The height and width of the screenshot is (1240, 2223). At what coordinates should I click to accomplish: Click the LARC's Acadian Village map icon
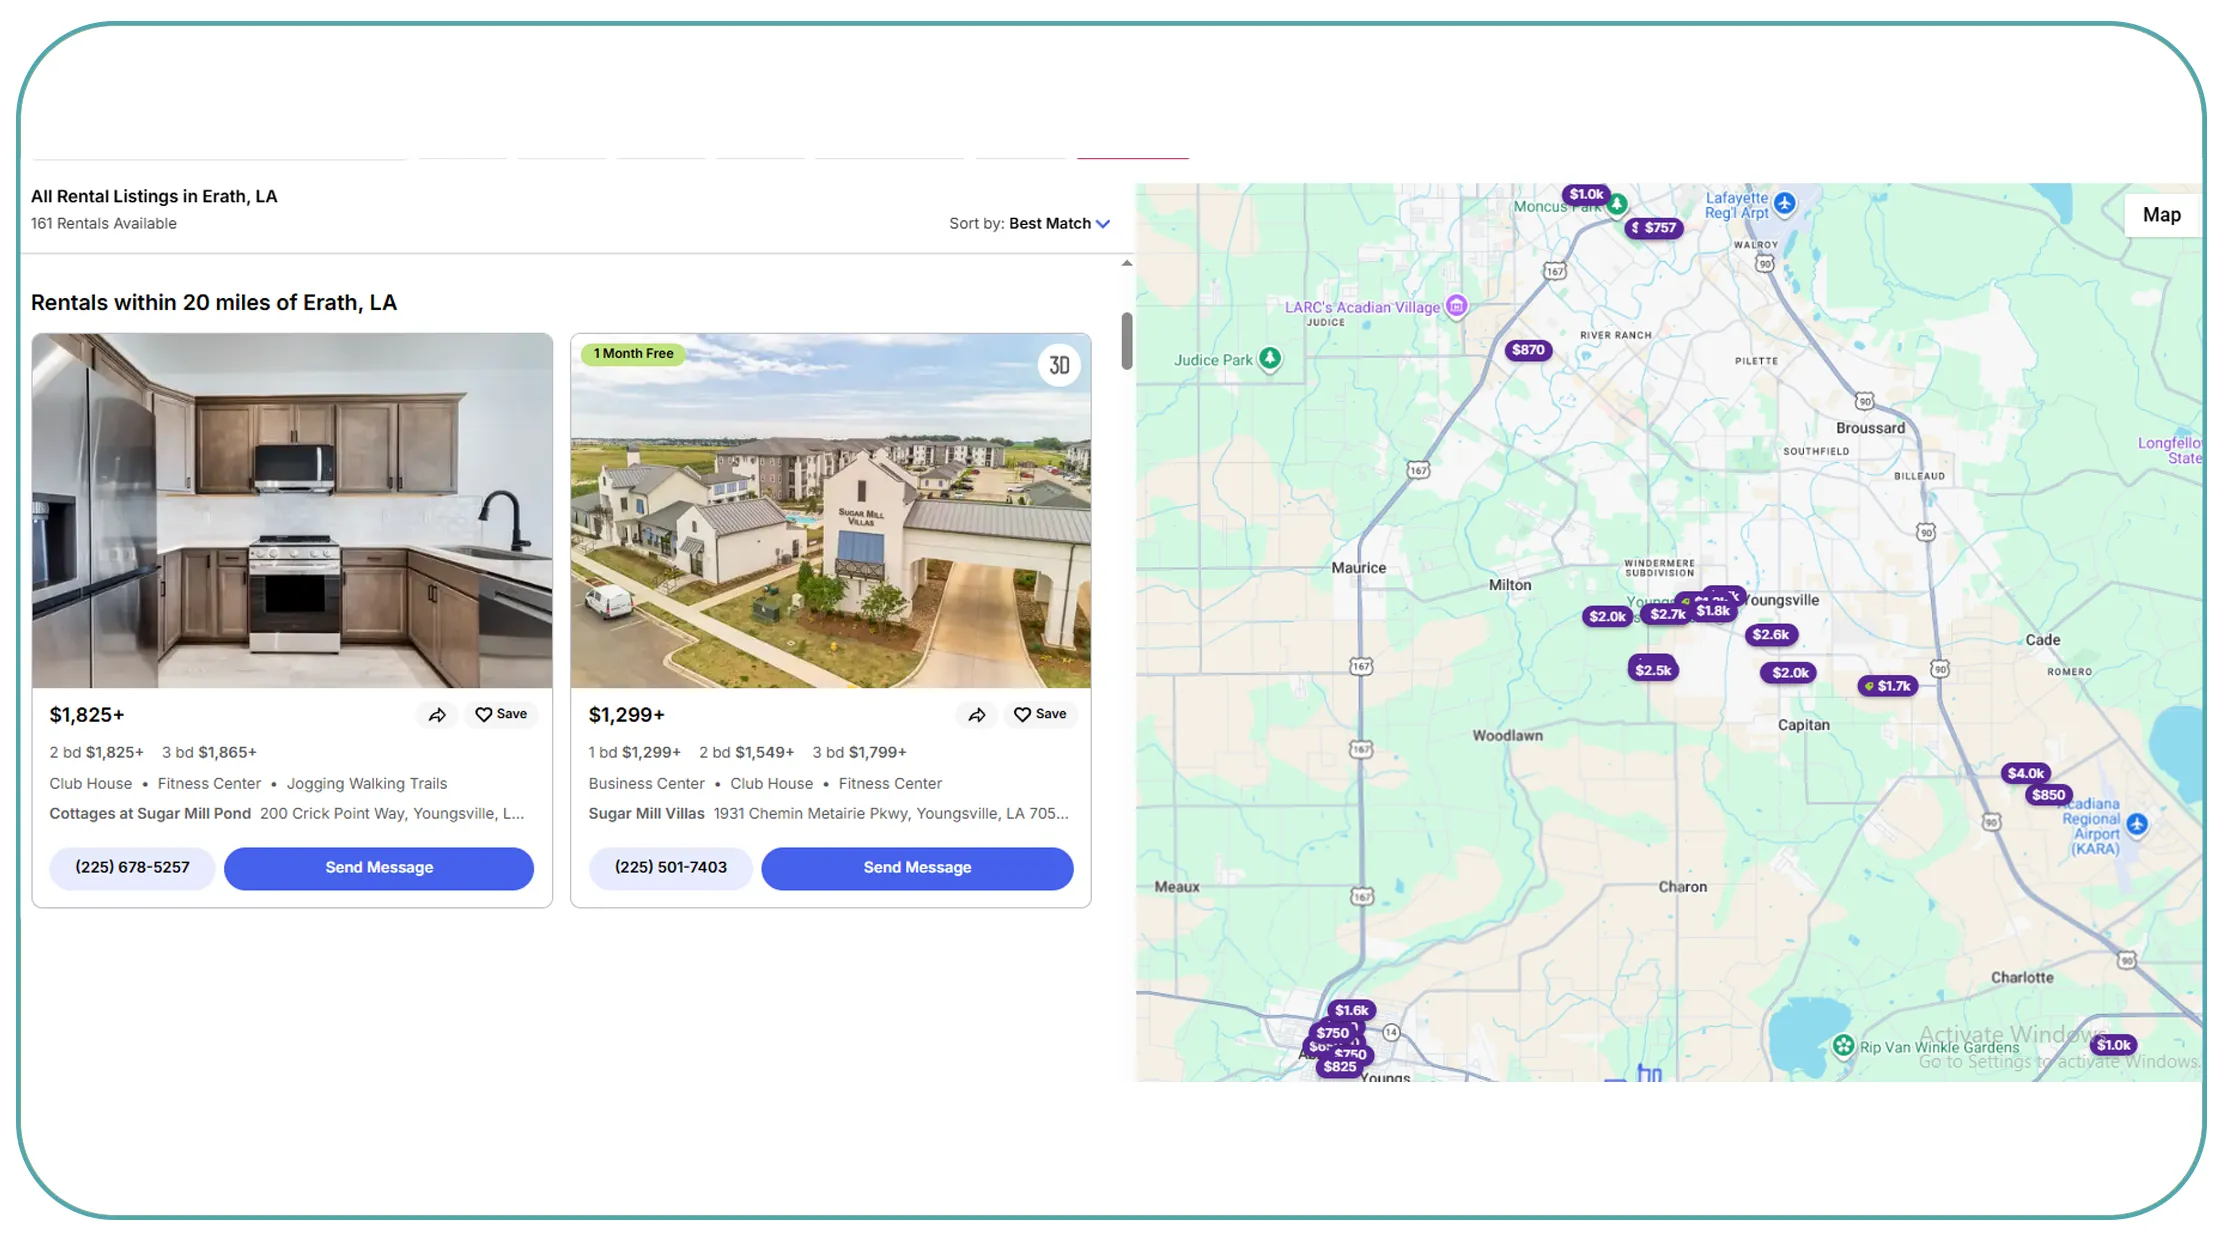pyautogui.click(x=1457, y=306)
